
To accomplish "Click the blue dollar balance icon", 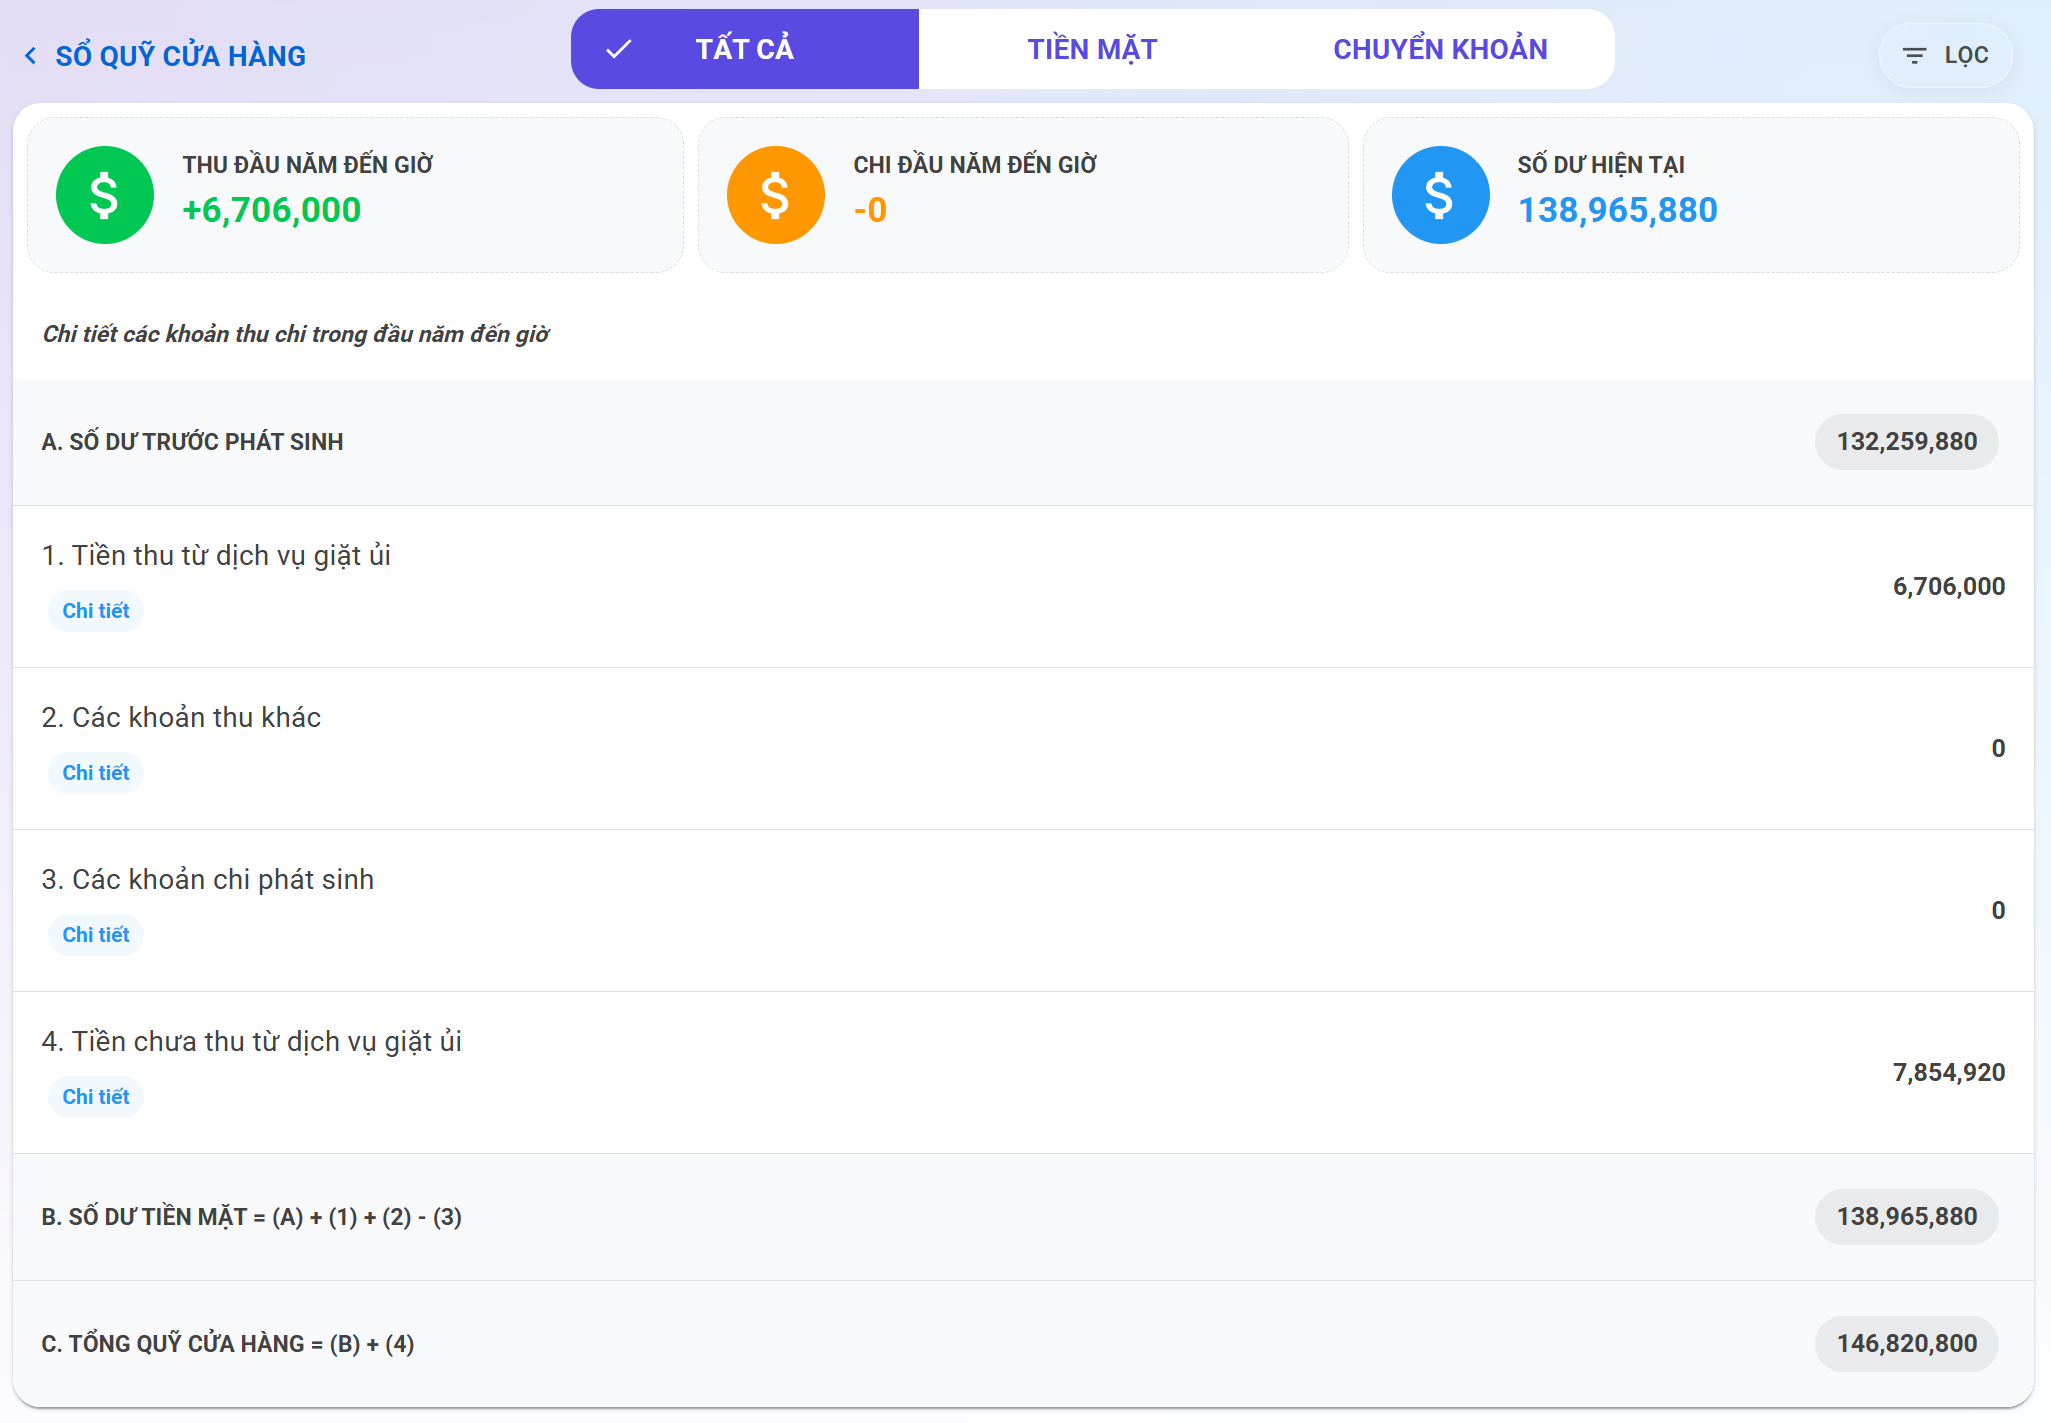I will pyautogui.click(x=1441, y=195).
